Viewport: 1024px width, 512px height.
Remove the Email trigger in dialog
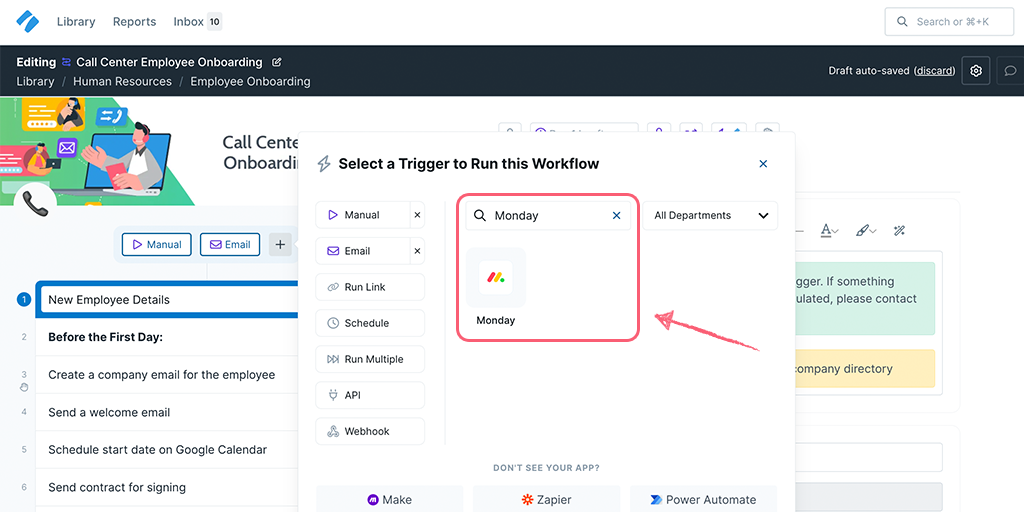(x=417, y=251)
